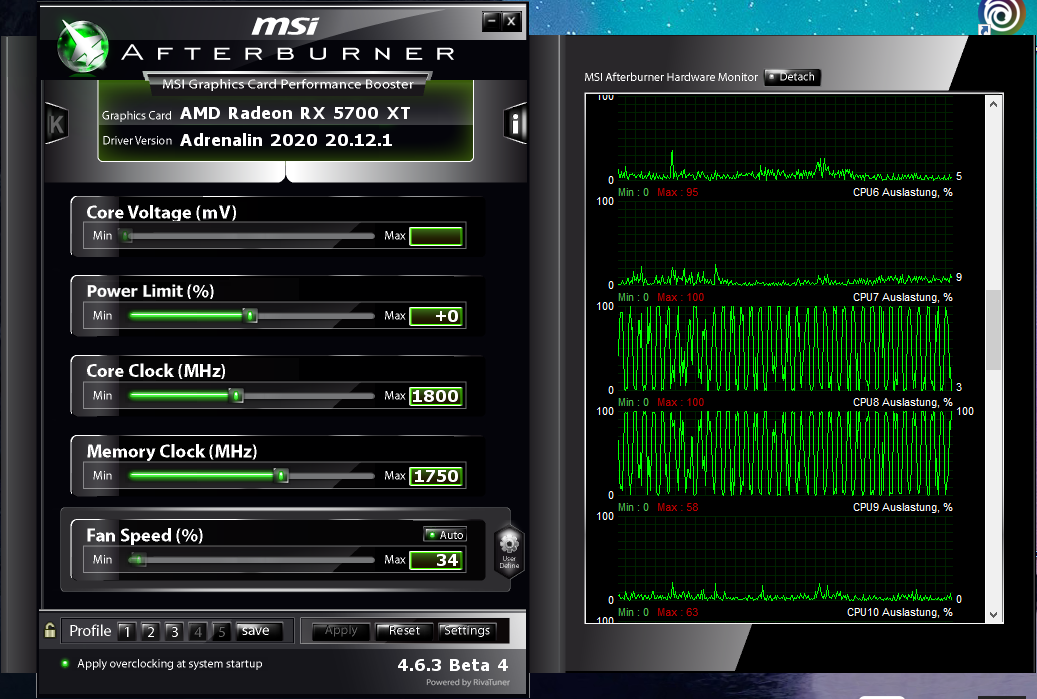This screenshot has height=699, width=1037.
Task: Detach the Hardware Monitor panel
Action: point(792,77)
